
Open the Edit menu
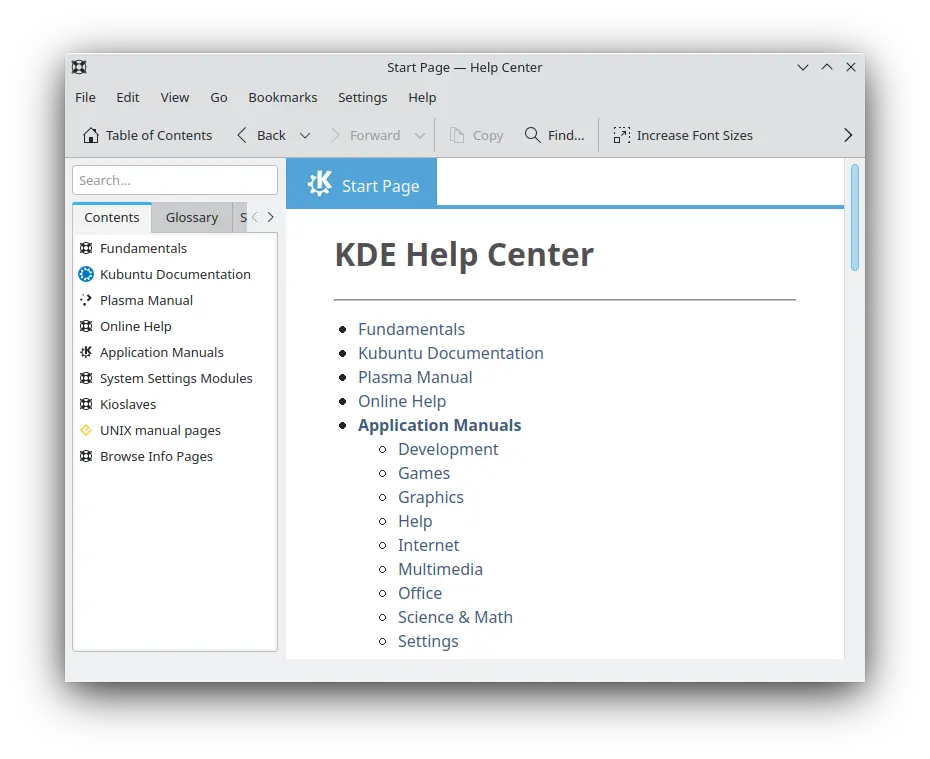coord(128,97)
